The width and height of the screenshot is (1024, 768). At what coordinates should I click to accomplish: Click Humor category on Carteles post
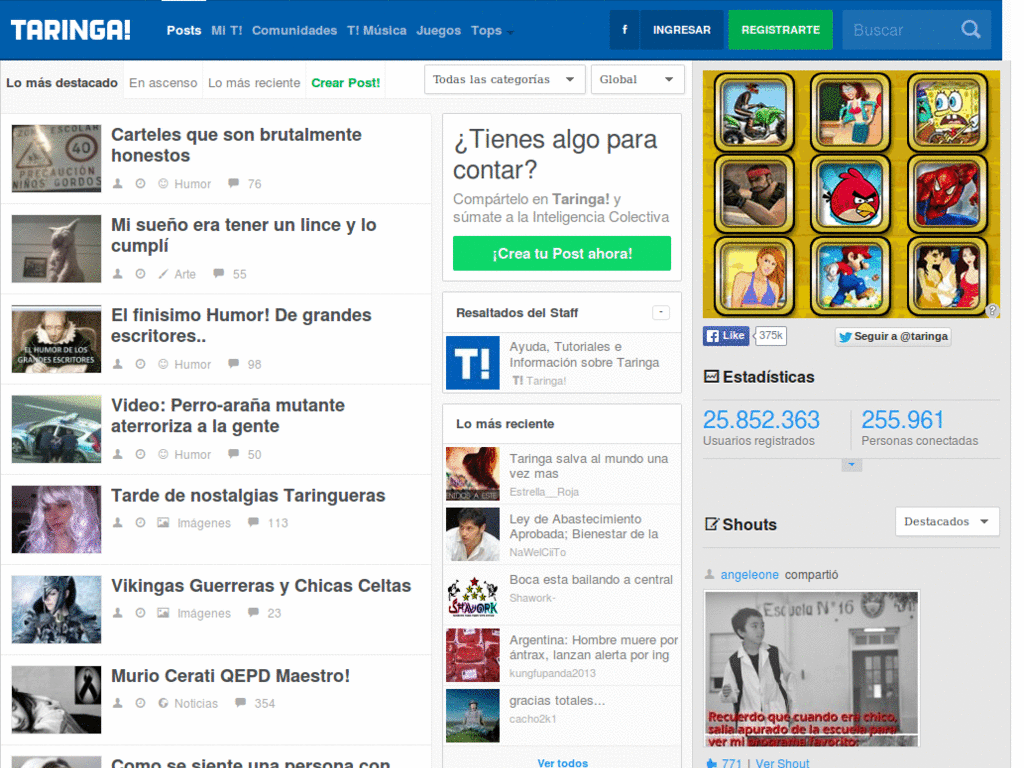[x=192, y=184]
